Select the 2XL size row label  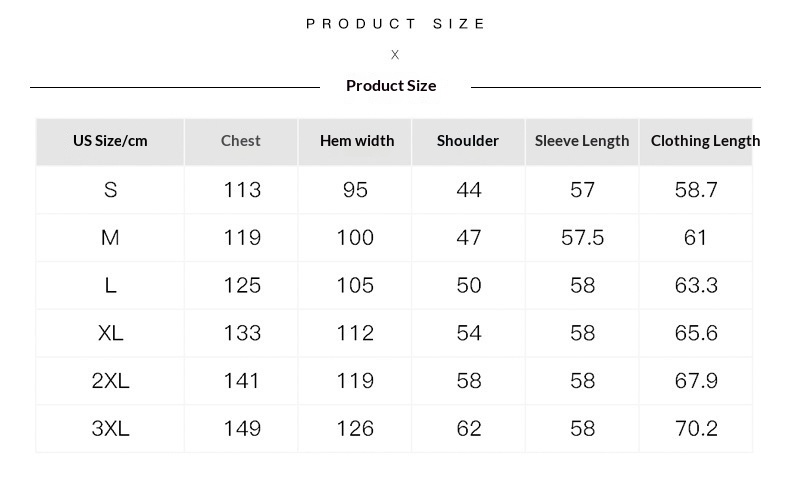(111, 381)
